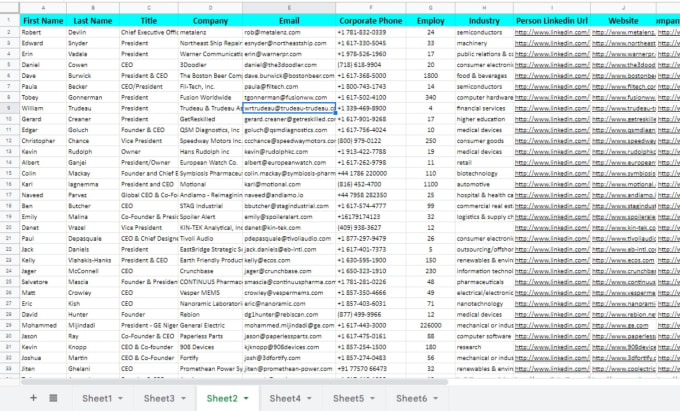Image resolution: width=680 pixels, height=411 pixels.
Task: Click the First Name header cell
Action: (43, 20)
